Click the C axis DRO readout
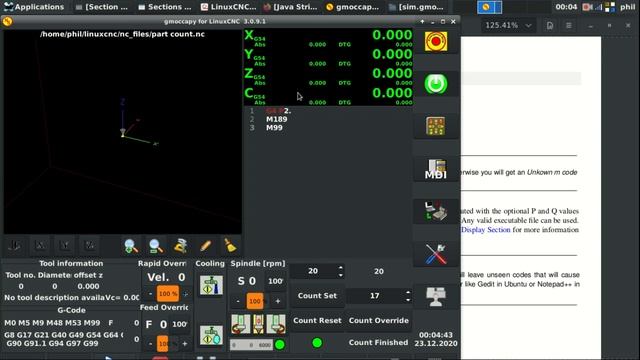Image resolution: width=640 pixels, height=360 pixels. click(329, 96)
